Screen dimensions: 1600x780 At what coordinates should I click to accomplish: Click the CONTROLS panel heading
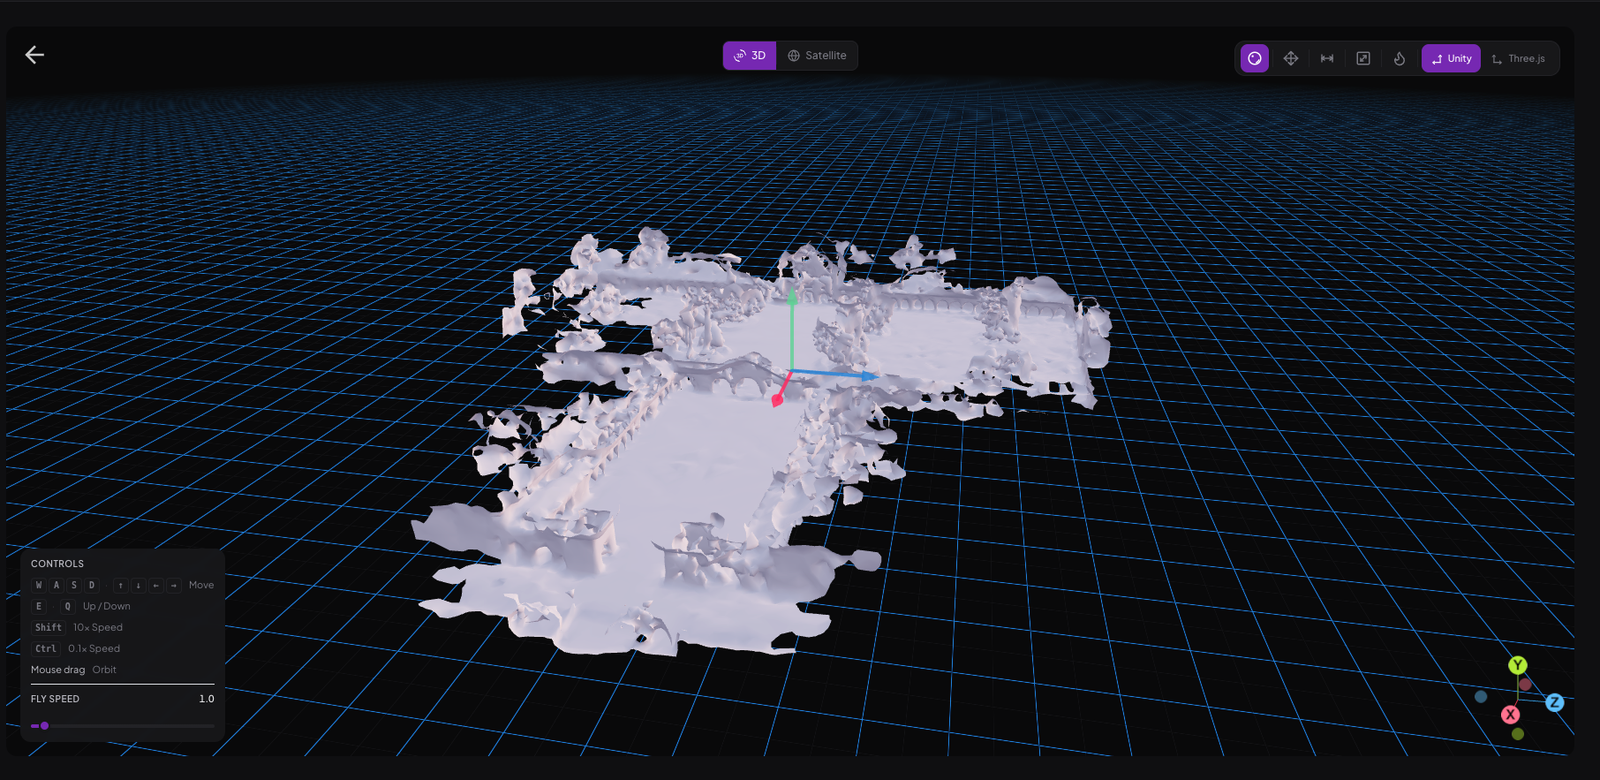point(57,564)
